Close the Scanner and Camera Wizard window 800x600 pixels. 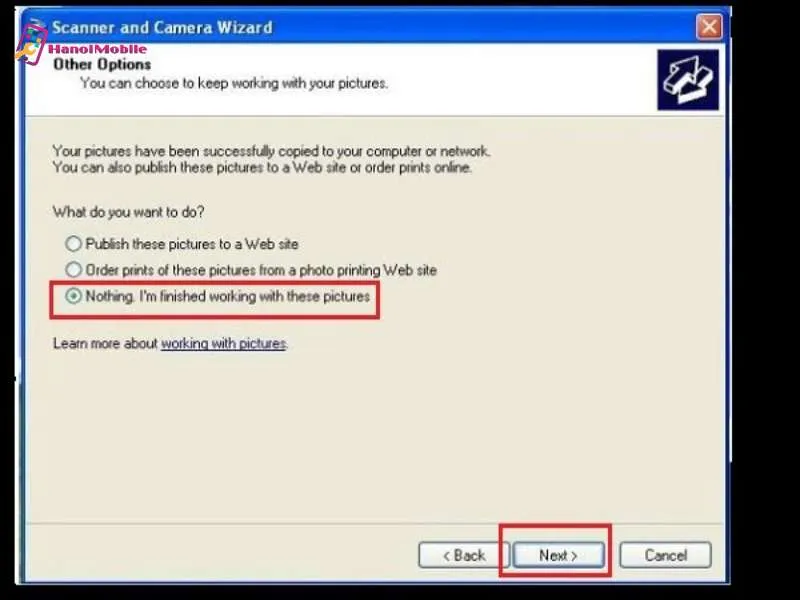[709, 27]
